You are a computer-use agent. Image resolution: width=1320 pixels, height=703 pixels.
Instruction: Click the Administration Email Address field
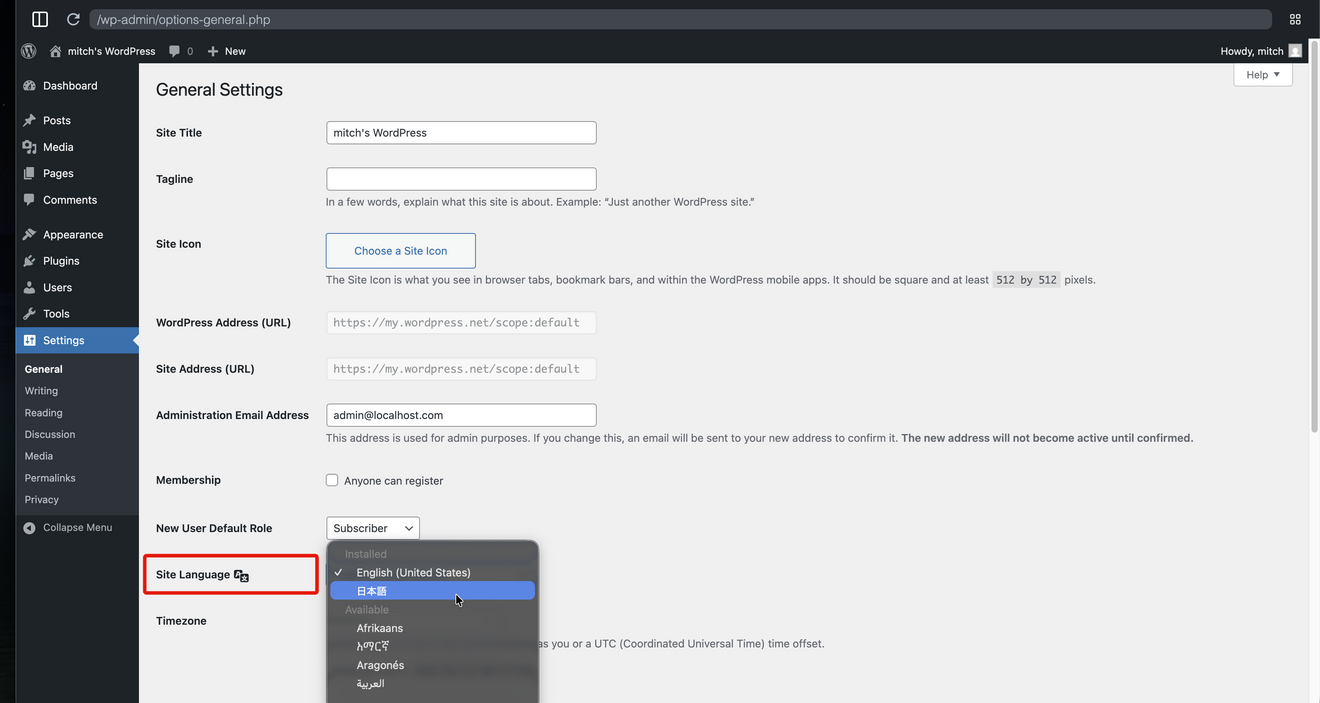click(x=461, y=415)
